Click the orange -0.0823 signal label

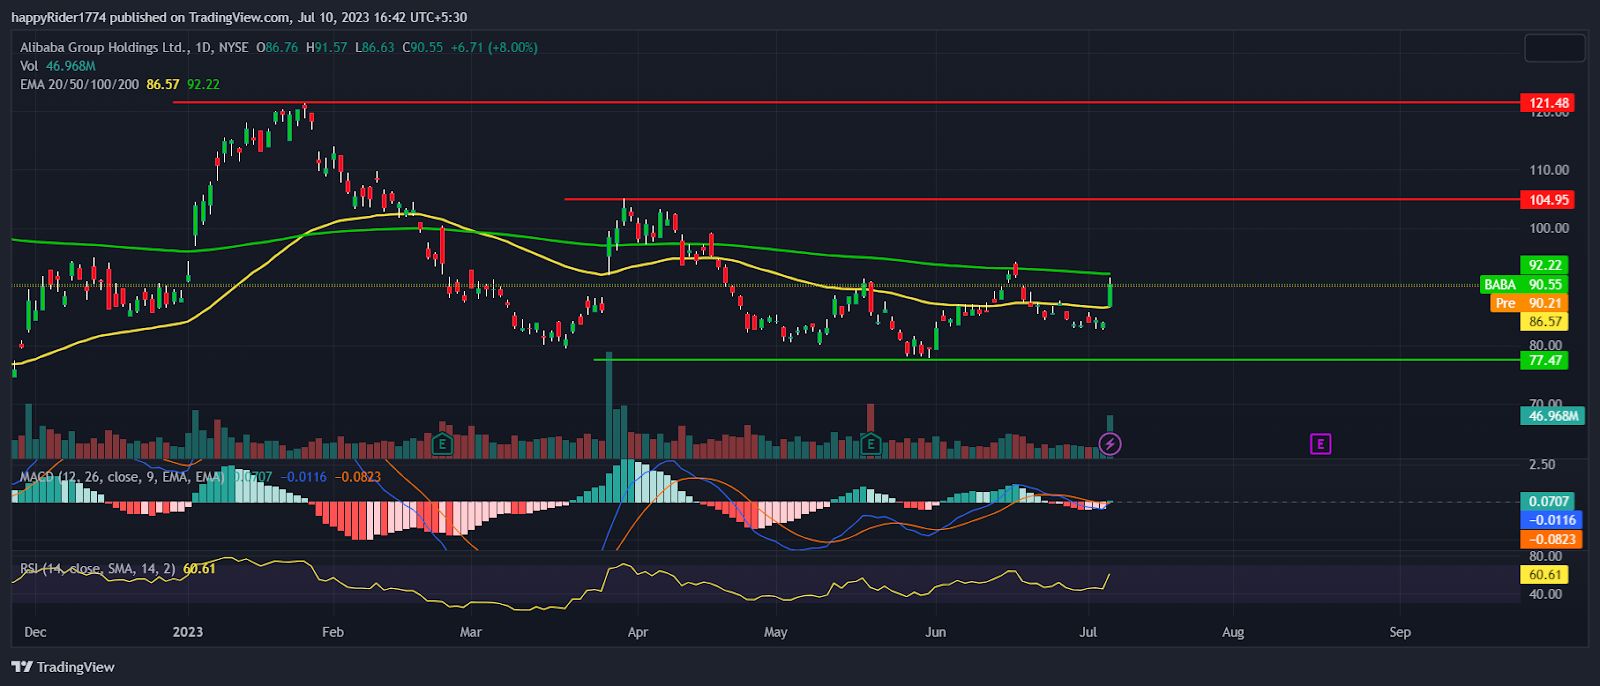tap(1549, 539)
